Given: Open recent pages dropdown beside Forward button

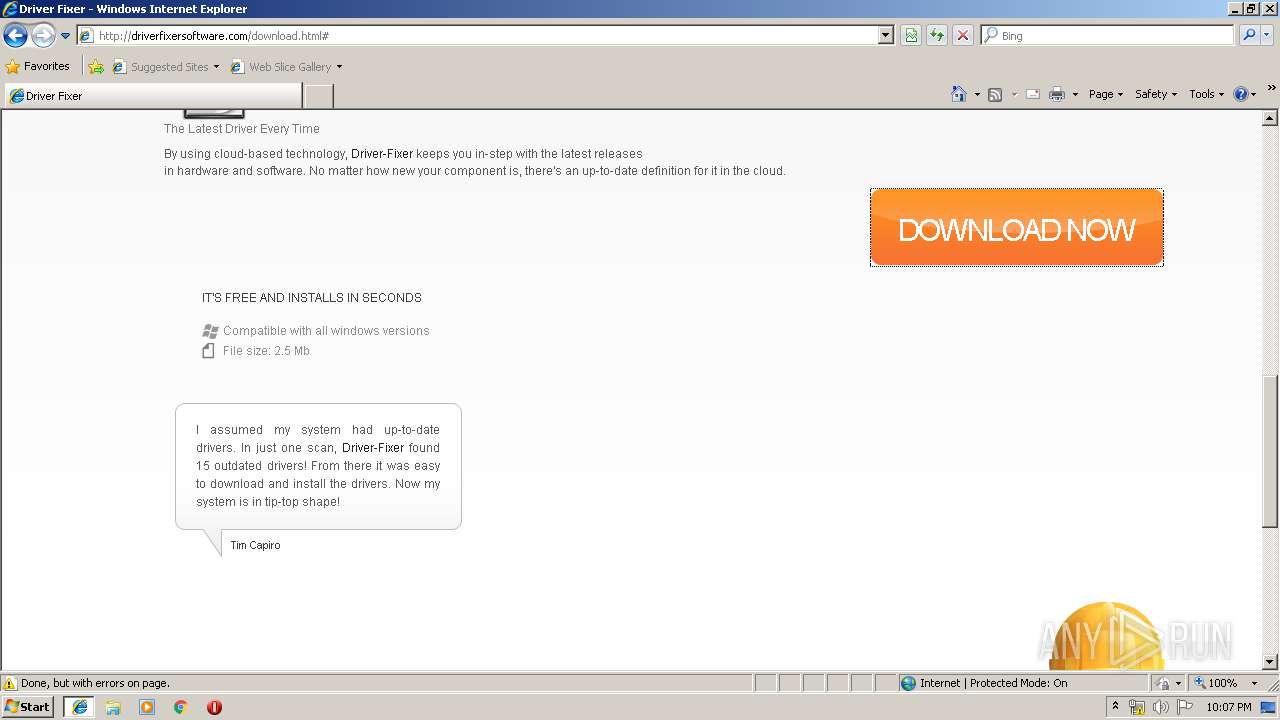Looking at the screenshot, I should tap(65, 36).
